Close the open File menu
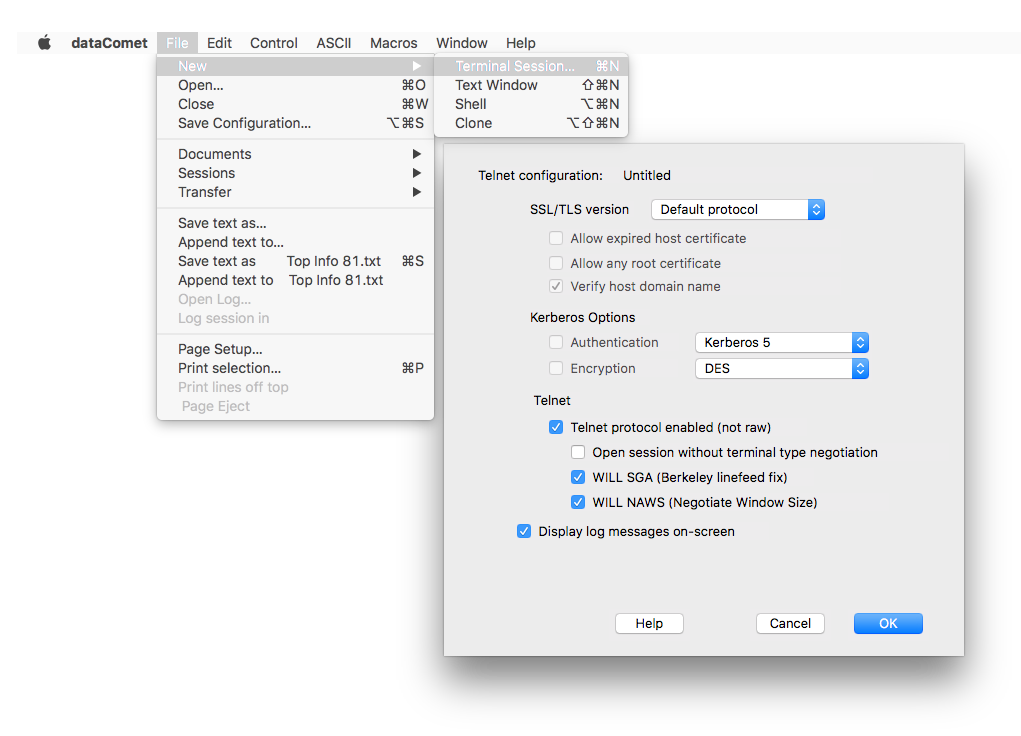Image resolution: width=1021 pixels, height=736 pixels. (x=177, y=43)
